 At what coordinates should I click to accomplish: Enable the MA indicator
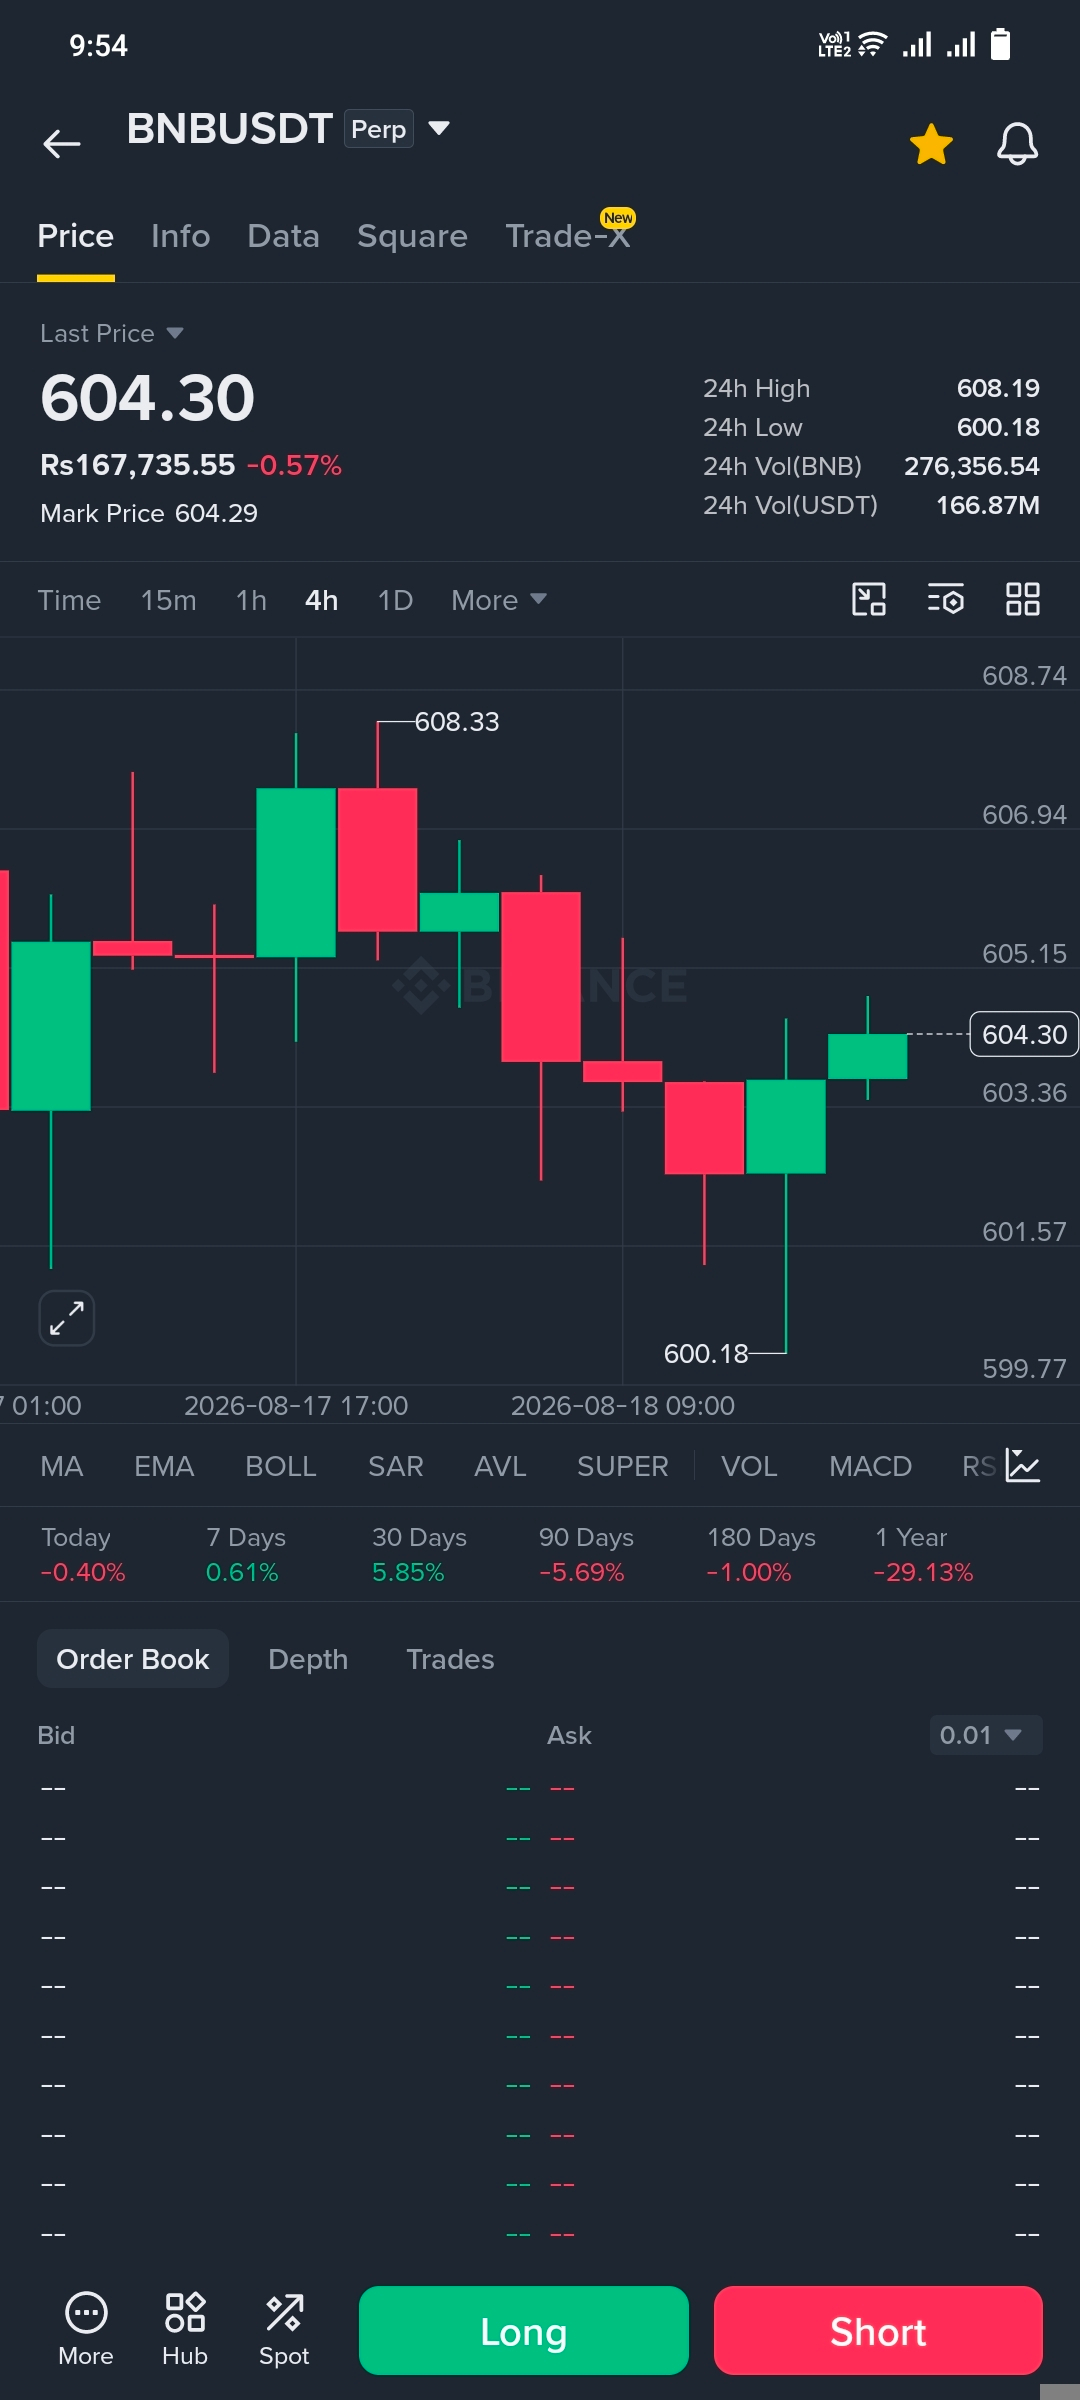tap(61, 1466)
